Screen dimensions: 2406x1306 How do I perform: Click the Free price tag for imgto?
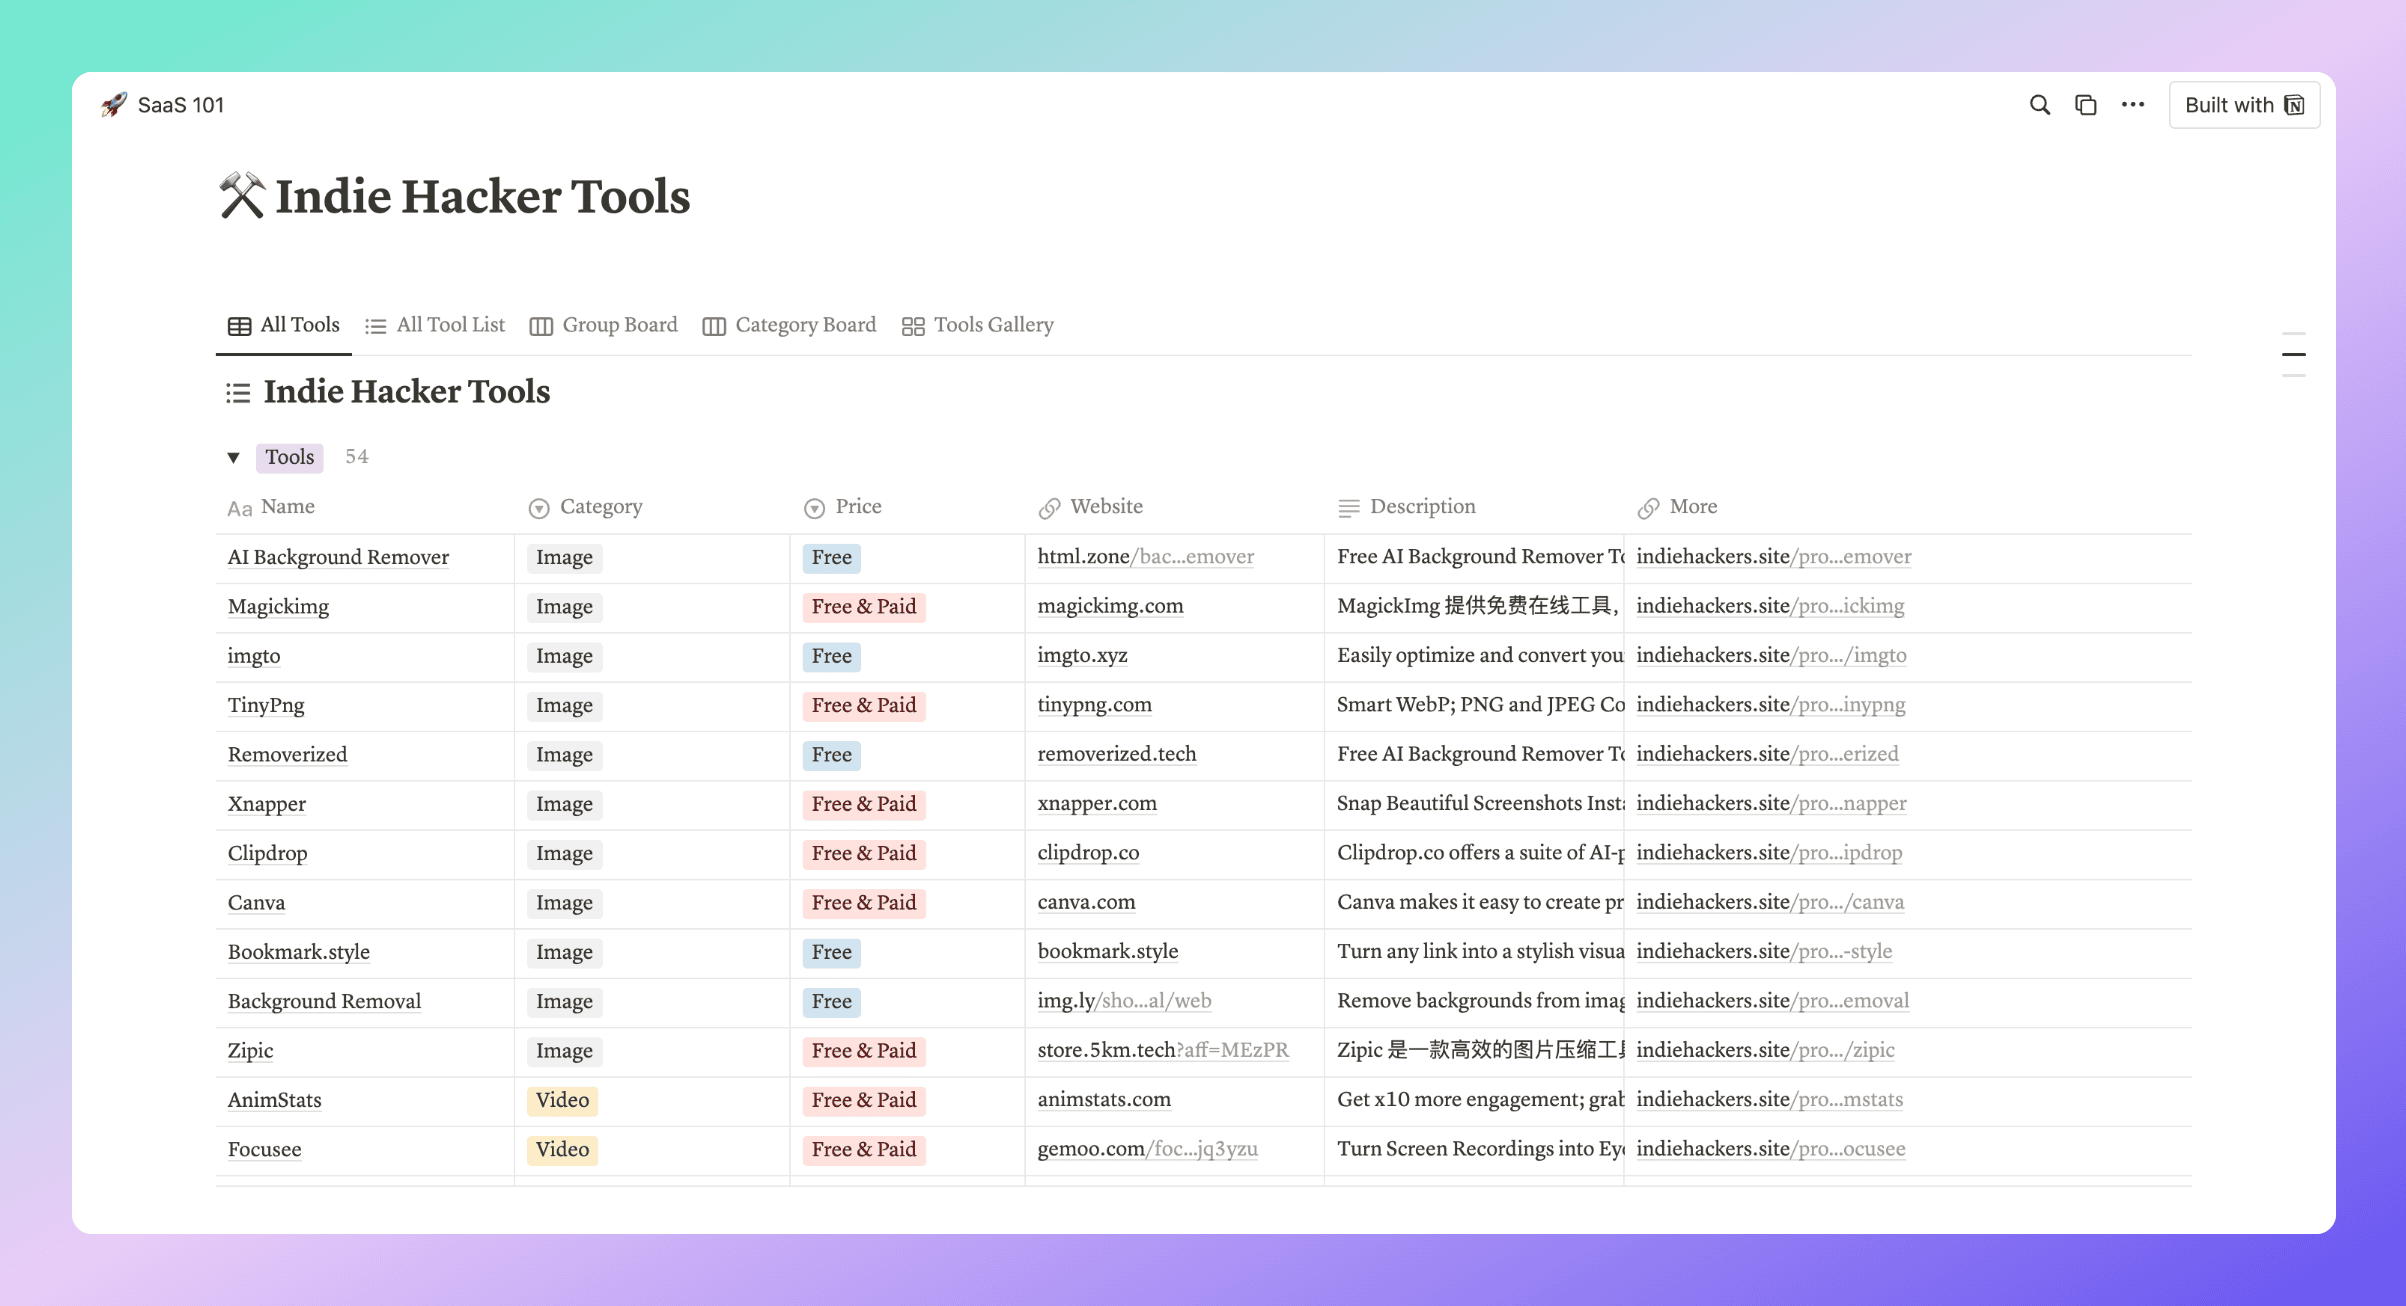tap(831, 656)
